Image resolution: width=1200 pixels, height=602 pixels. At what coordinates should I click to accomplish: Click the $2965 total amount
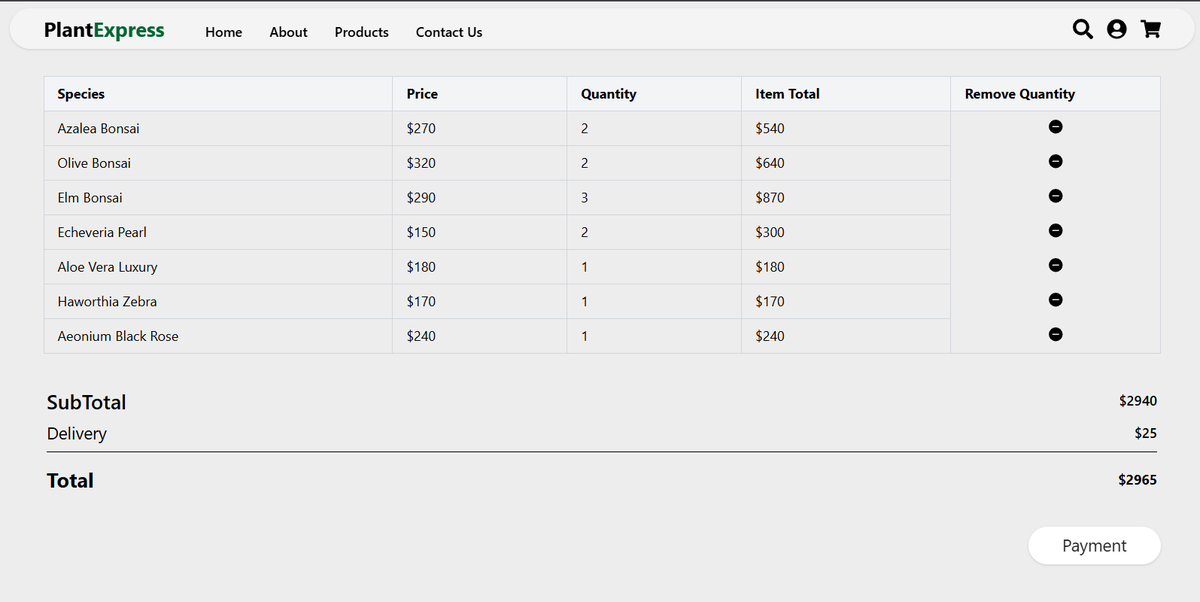click(1137, 480)
